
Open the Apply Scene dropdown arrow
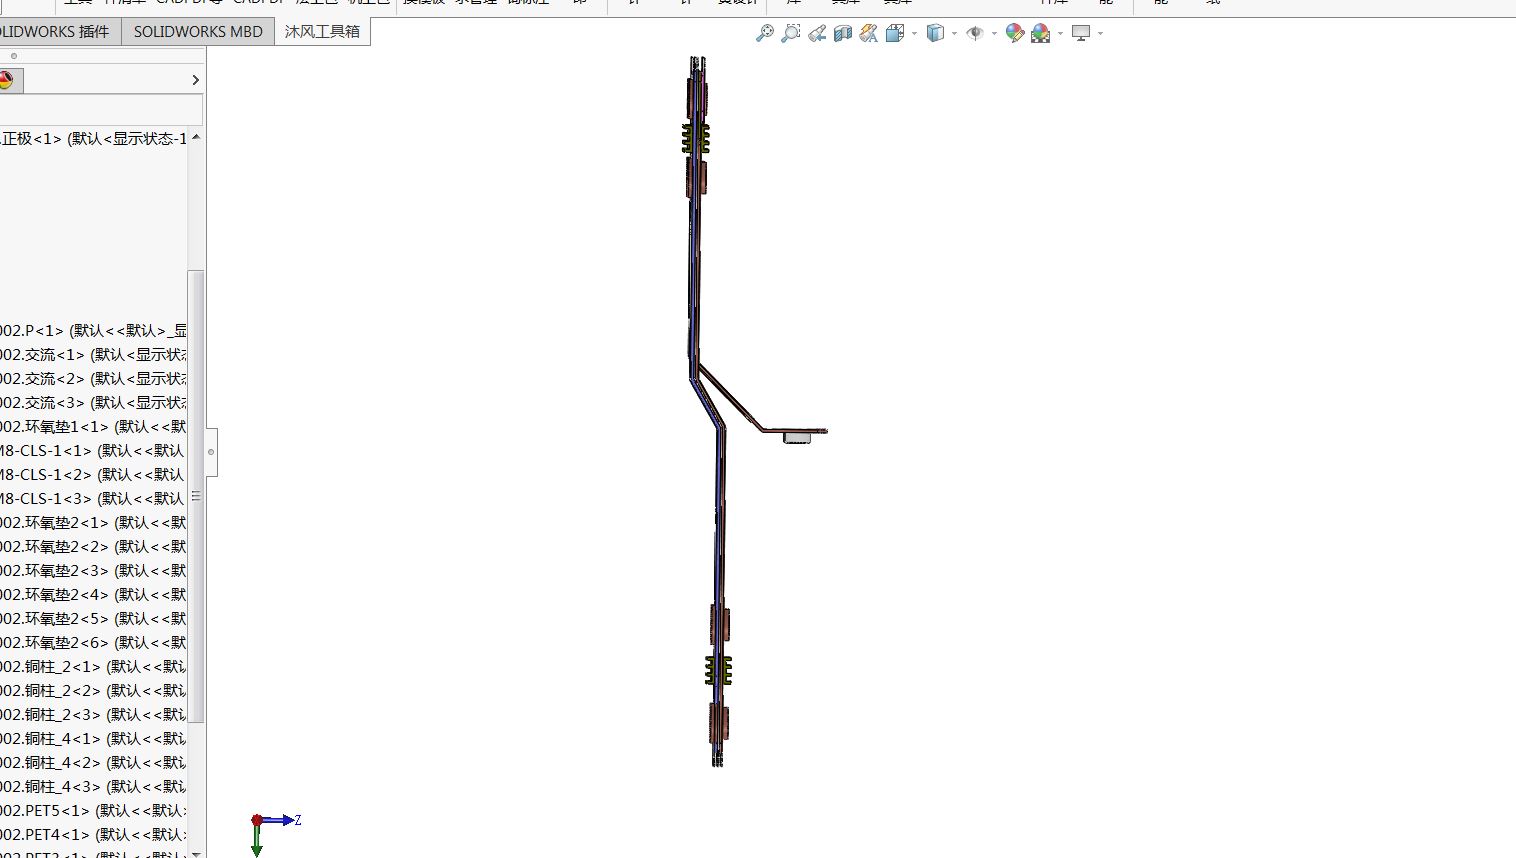pyautogui.click(x=1060, y=33)
